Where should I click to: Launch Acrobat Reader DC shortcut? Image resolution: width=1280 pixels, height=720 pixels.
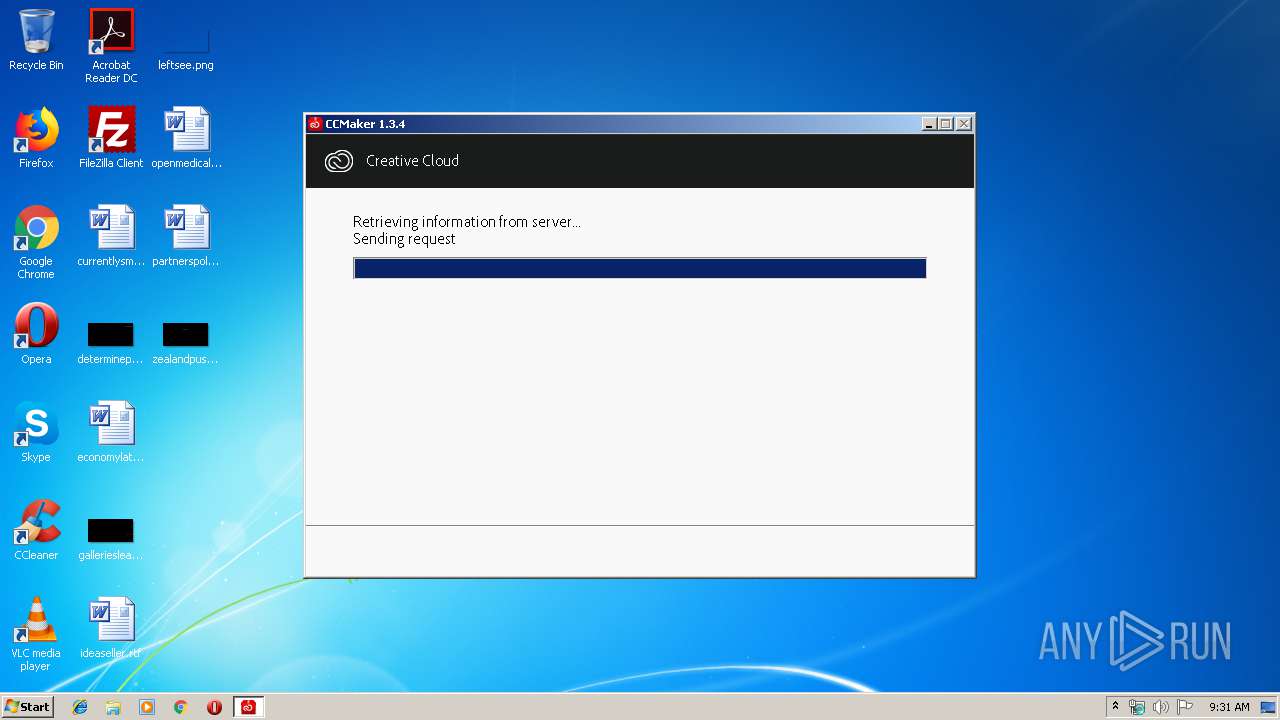[111, 46]
